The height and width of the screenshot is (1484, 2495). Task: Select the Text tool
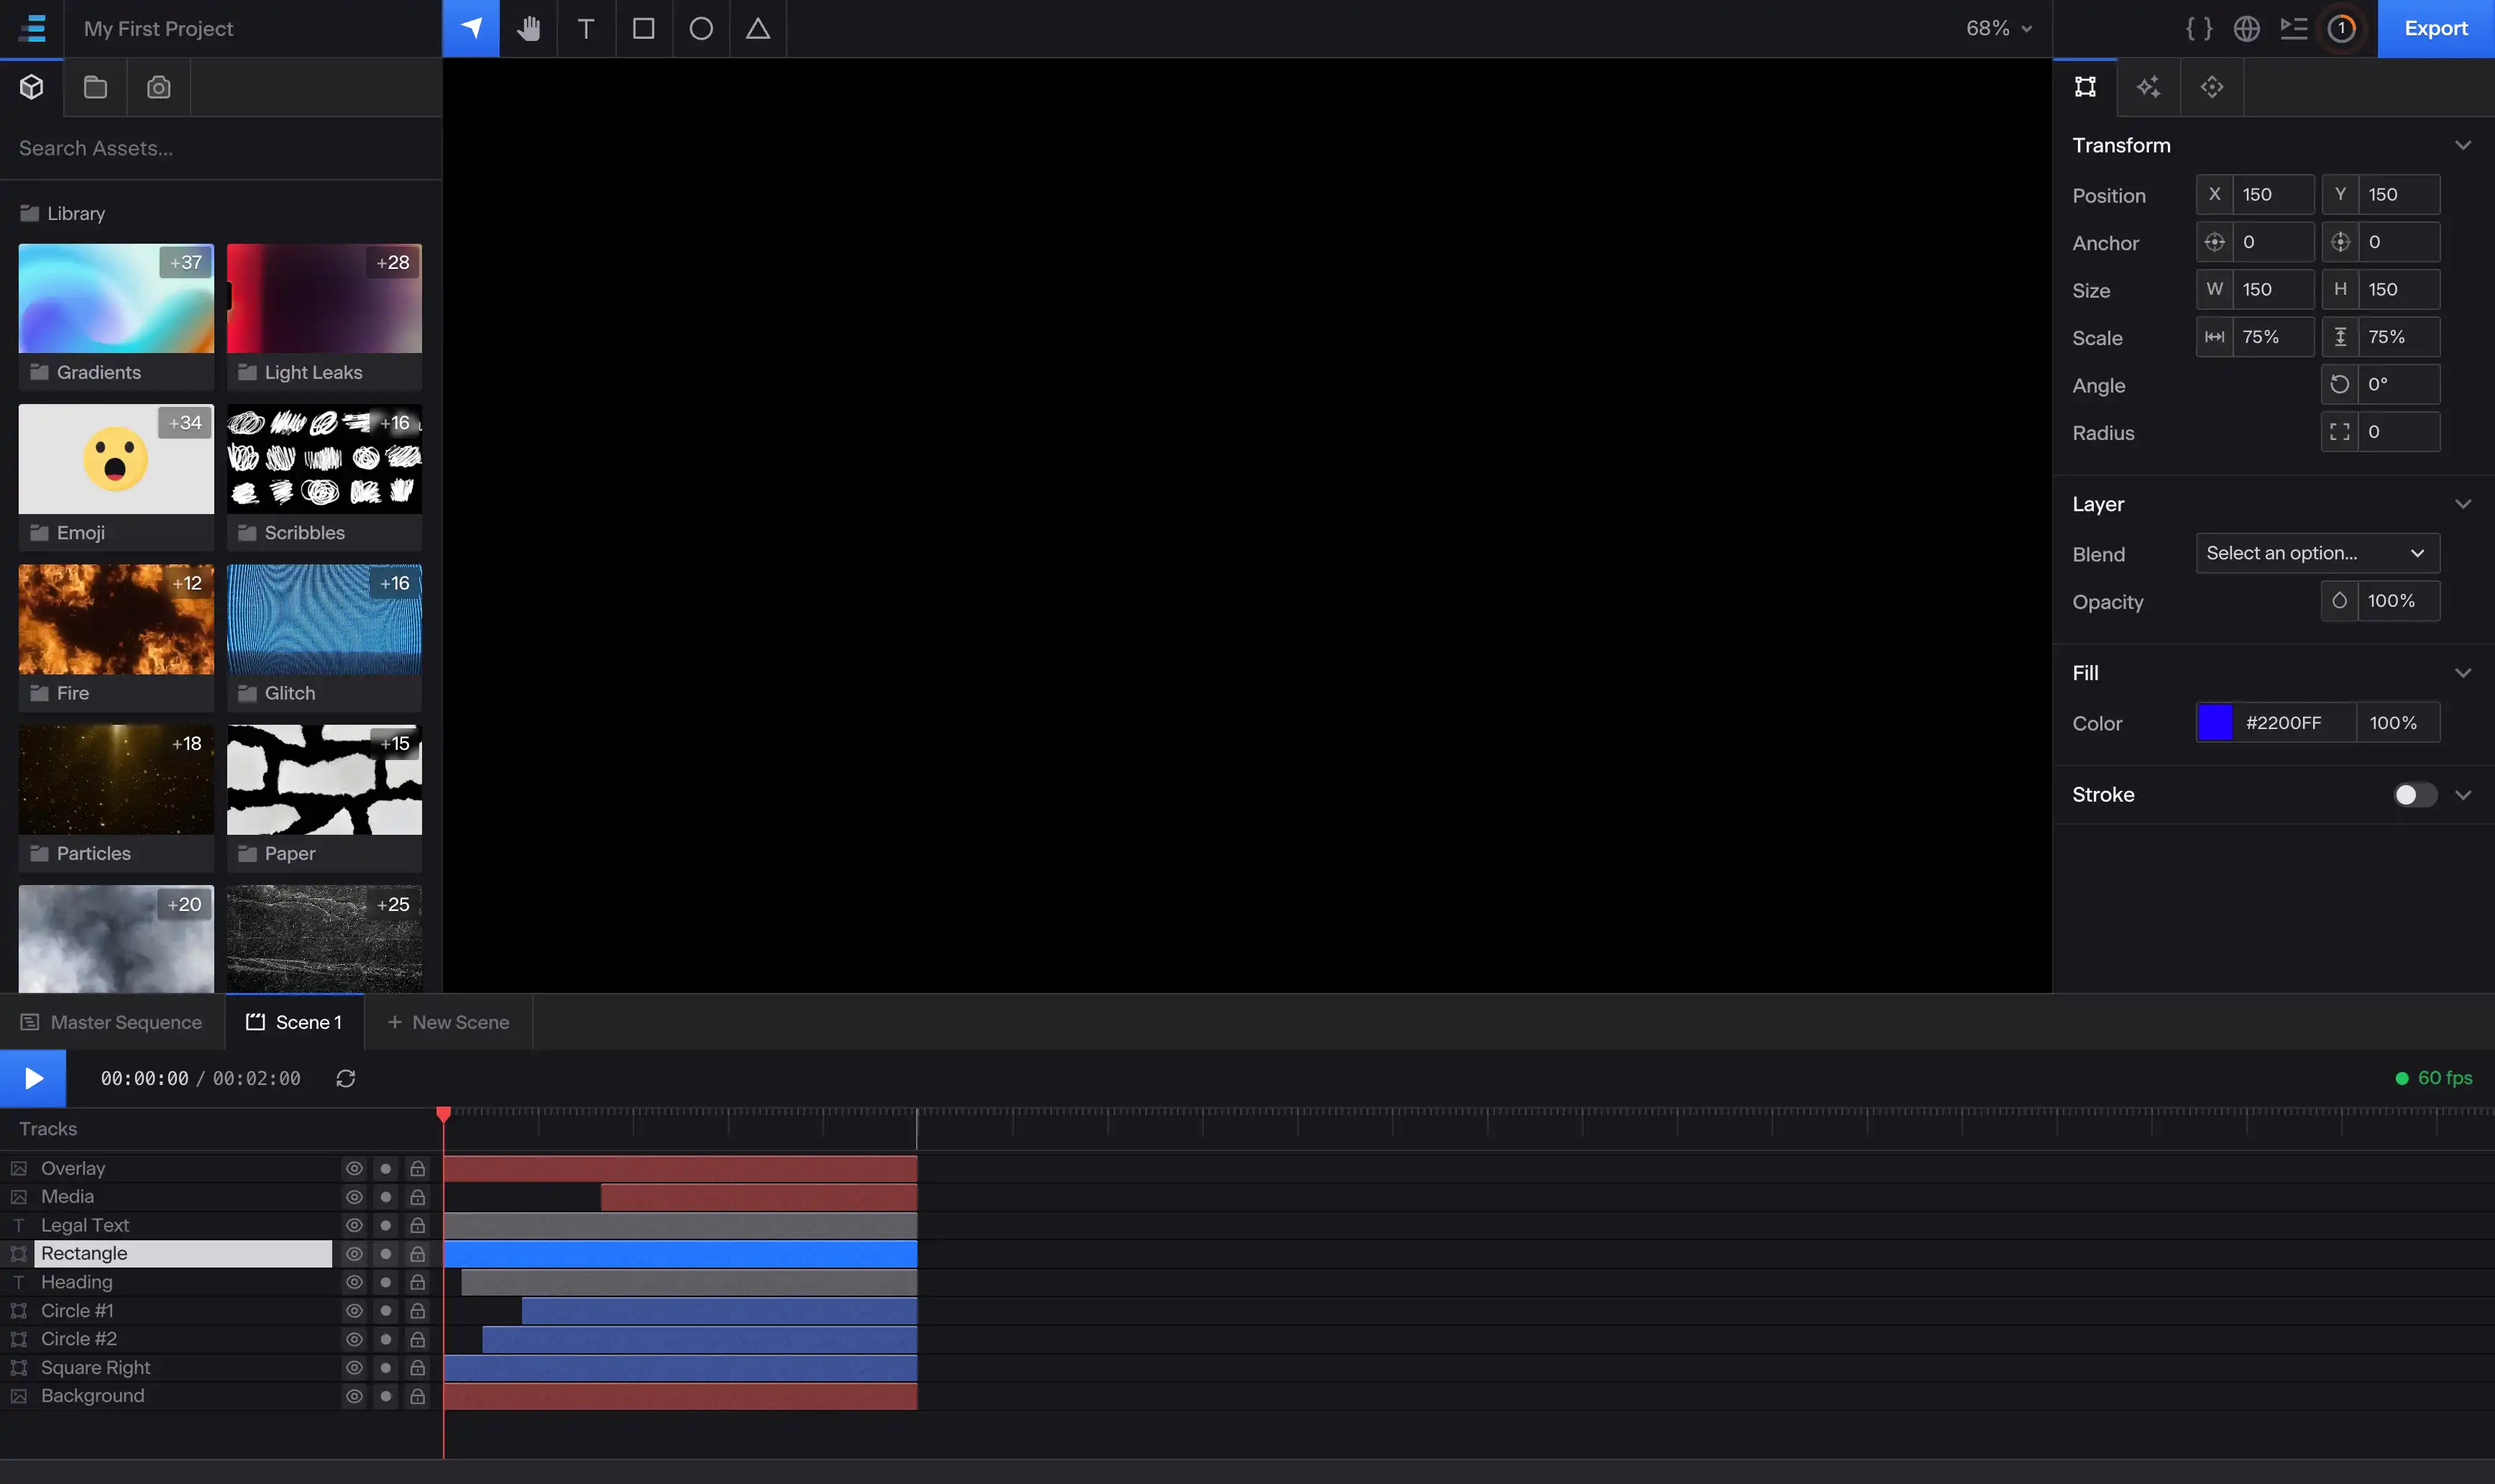pyautogui.click(x=585, y=28)
